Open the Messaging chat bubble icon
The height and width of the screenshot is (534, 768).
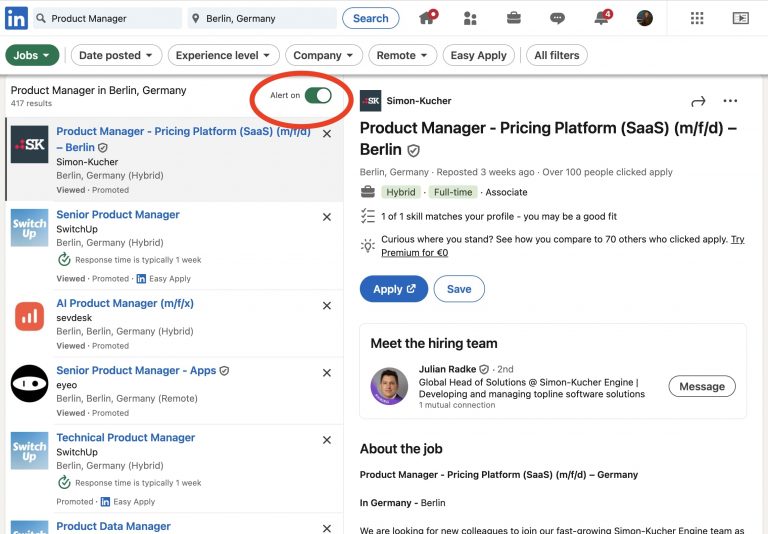tap(557, 18)
